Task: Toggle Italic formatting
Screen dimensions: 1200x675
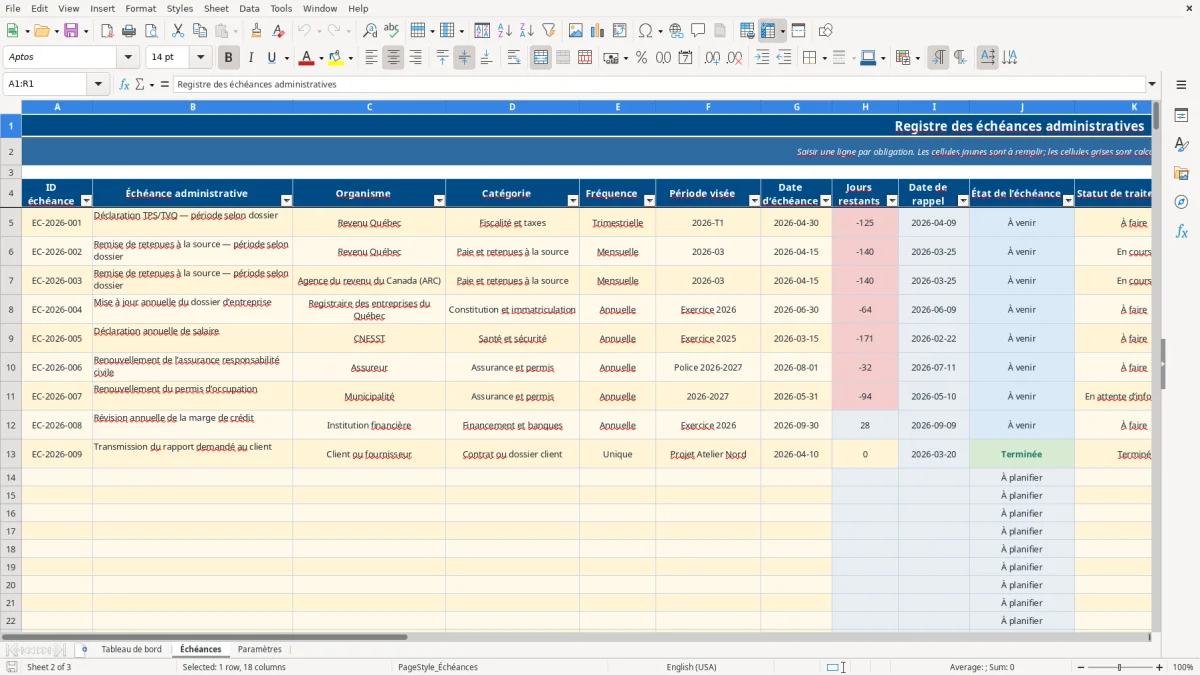Action: coord(251,58)
